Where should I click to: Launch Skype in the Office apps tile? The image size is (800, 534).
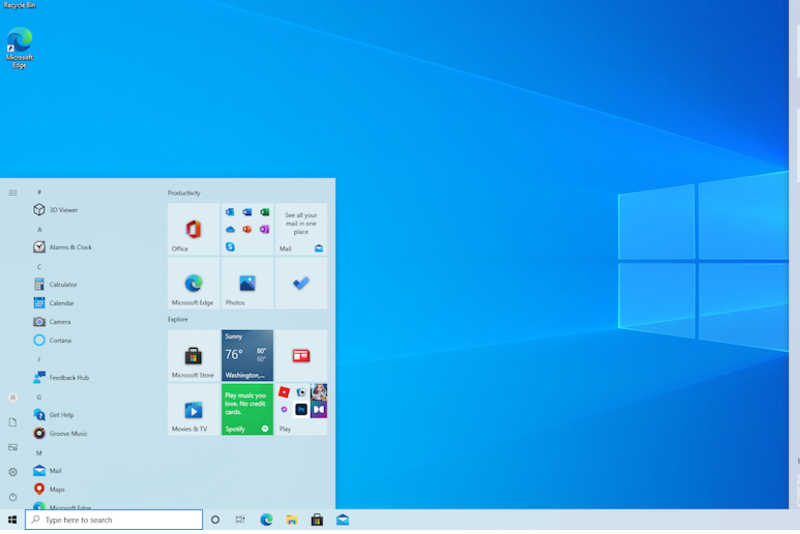(x=230, y=247)
